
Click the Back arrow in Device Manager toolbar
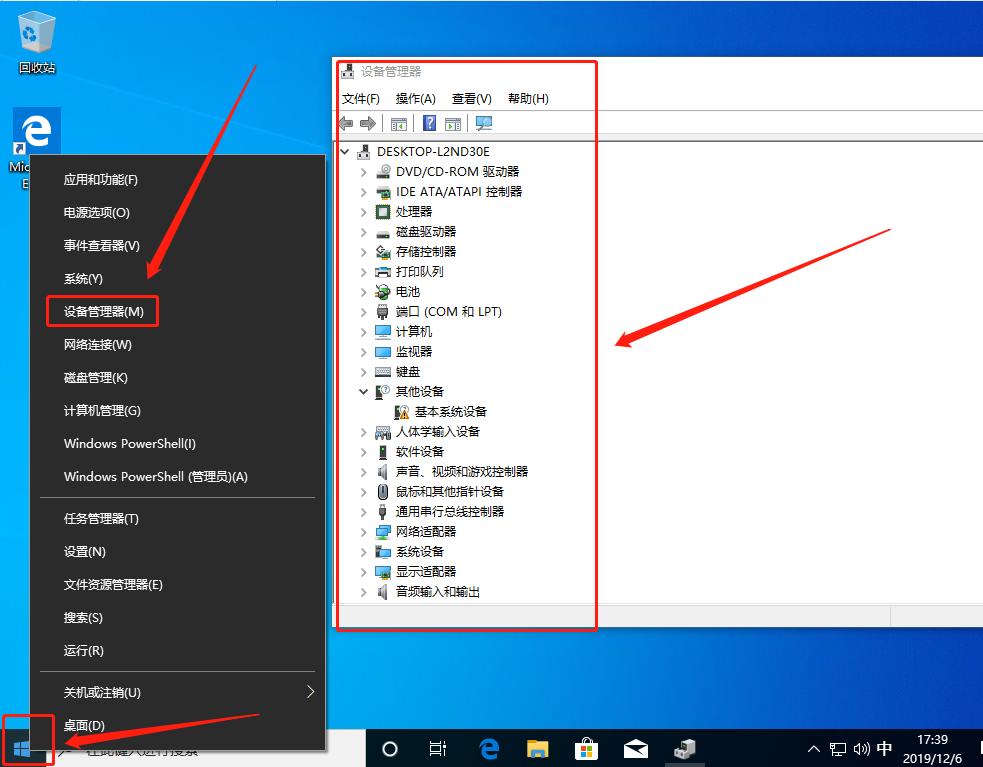click(346, 123)
